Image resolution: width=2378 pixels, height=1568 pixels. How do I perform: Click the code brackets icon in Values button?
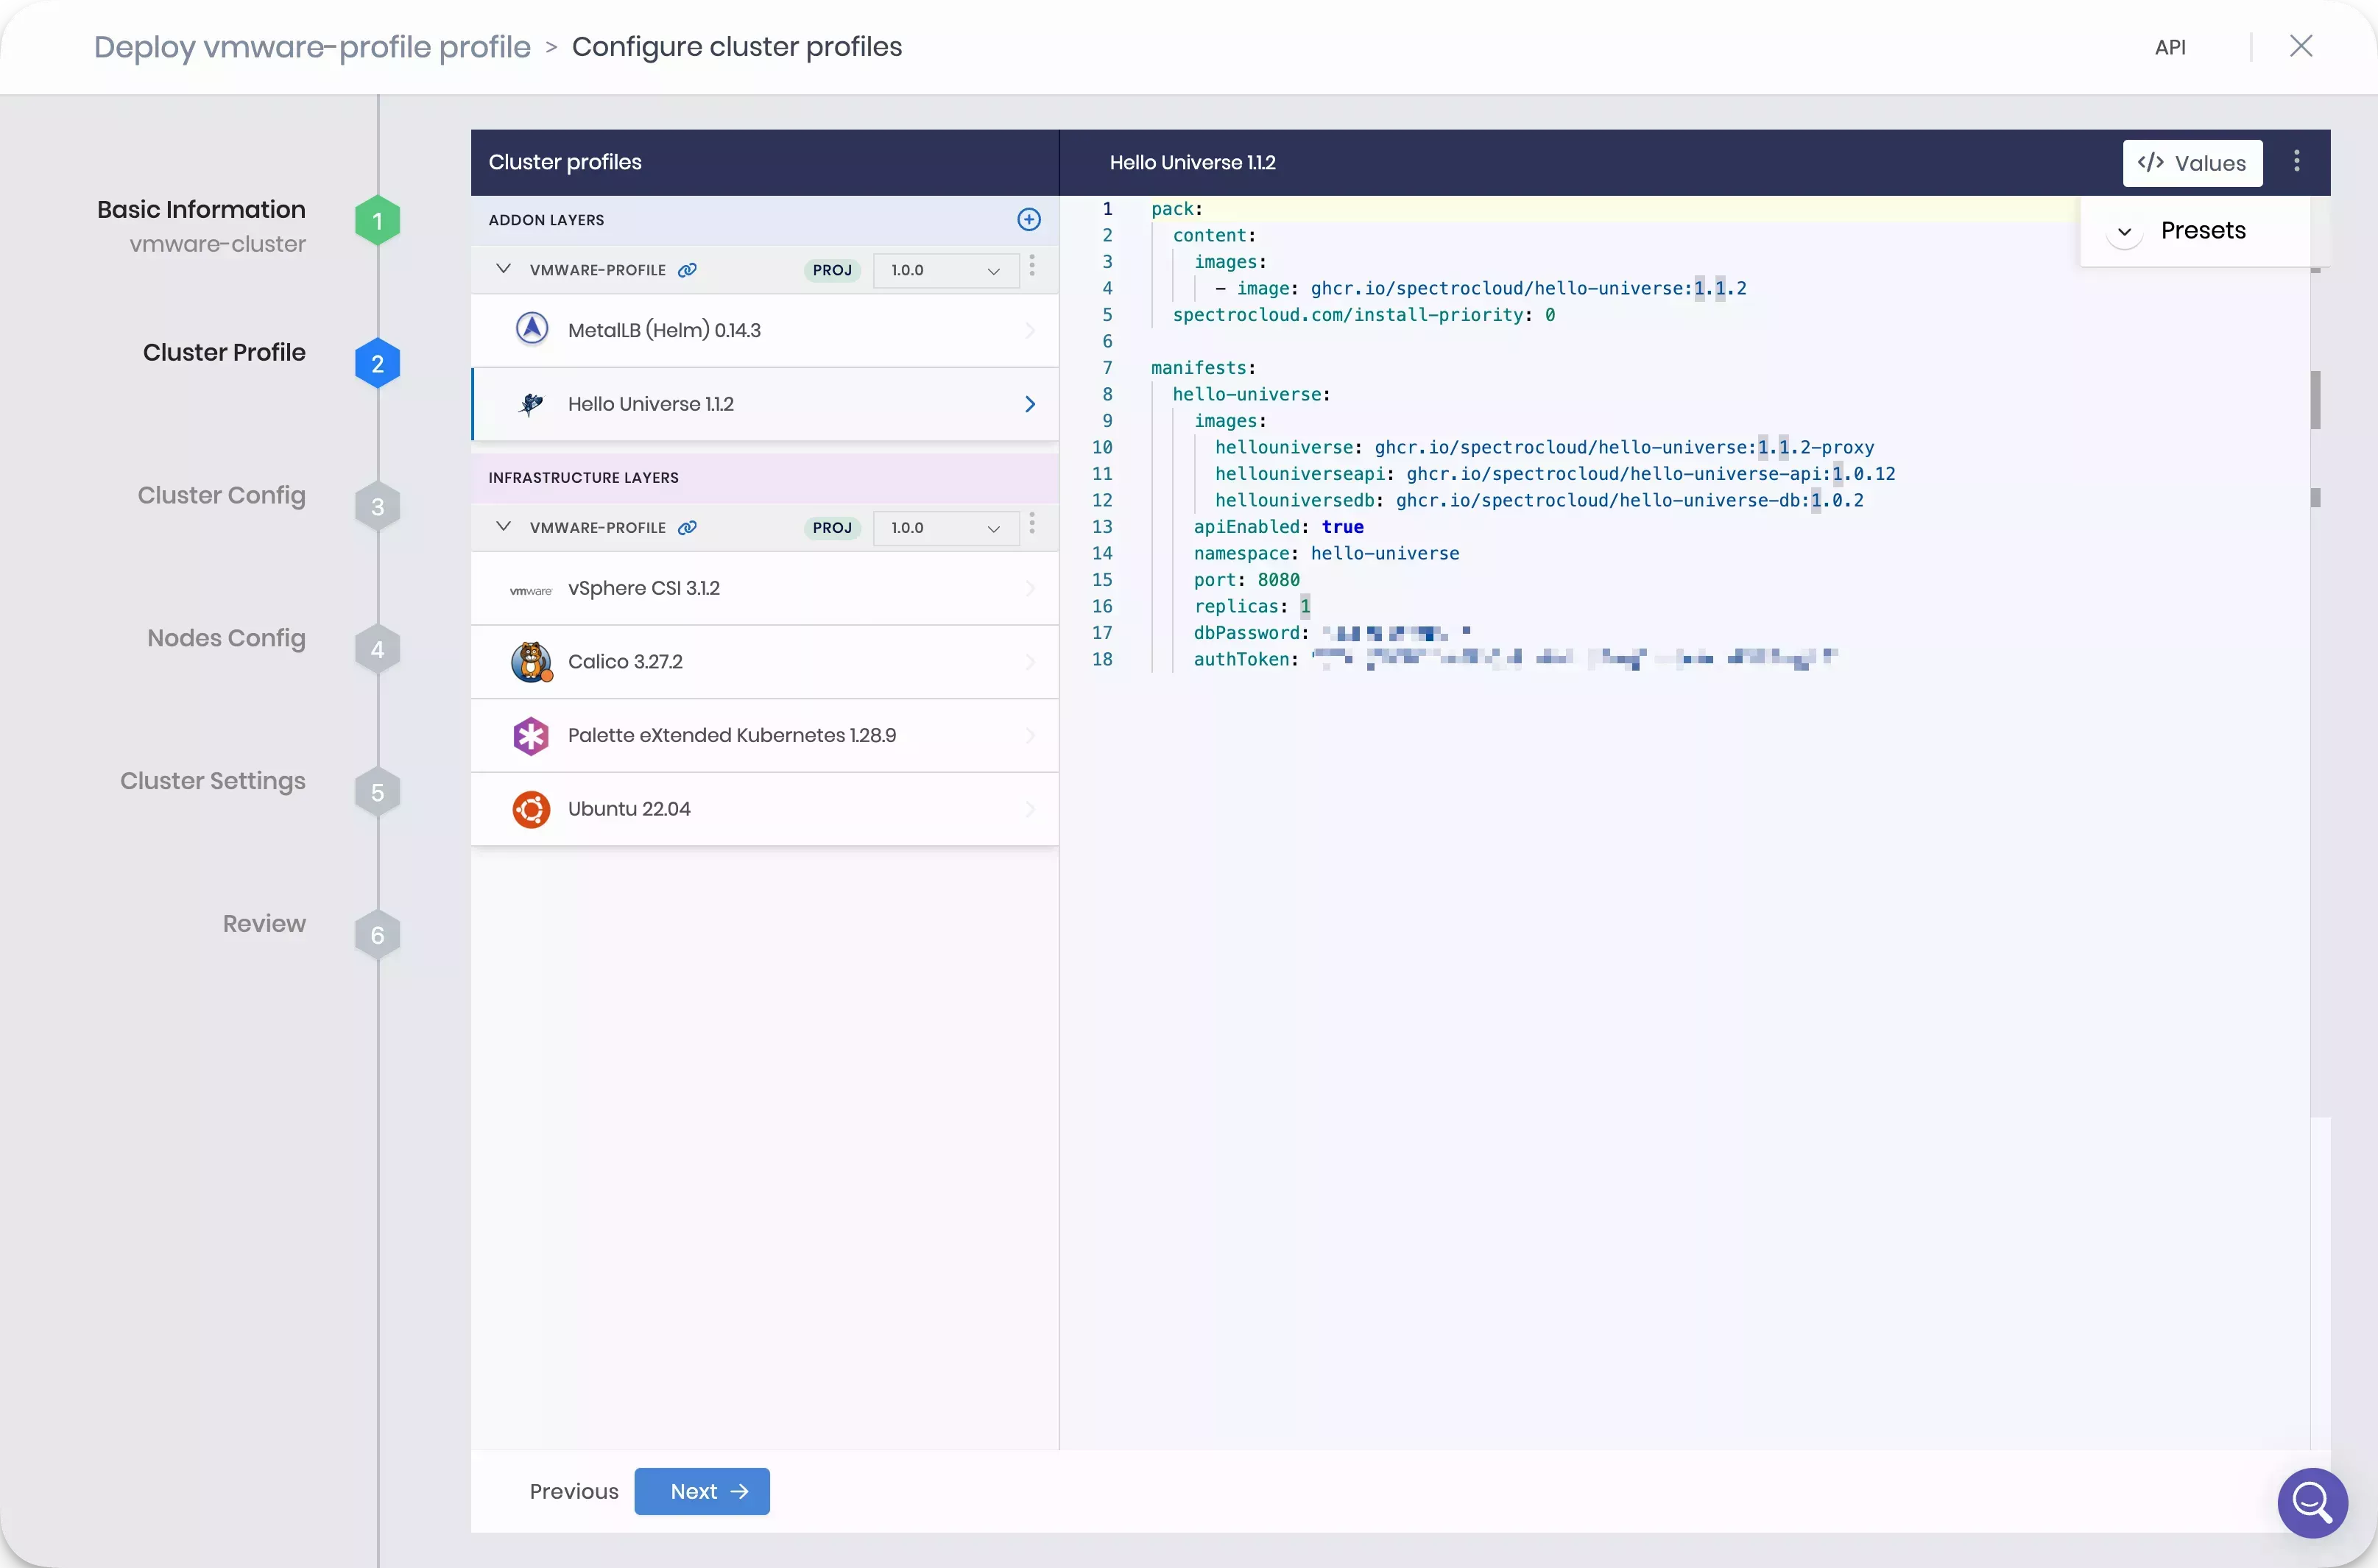click(x=2150, y=163)
